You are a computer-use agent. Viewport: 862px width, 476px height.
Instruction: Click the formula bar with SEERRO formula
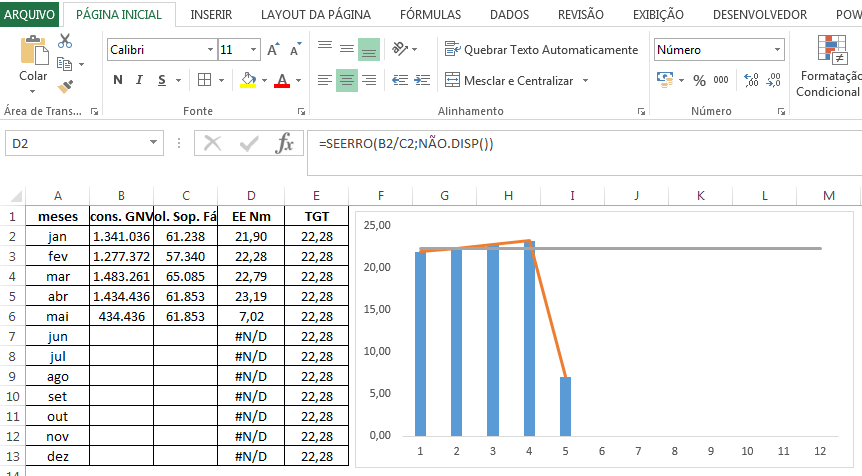(x=584, y=153)
